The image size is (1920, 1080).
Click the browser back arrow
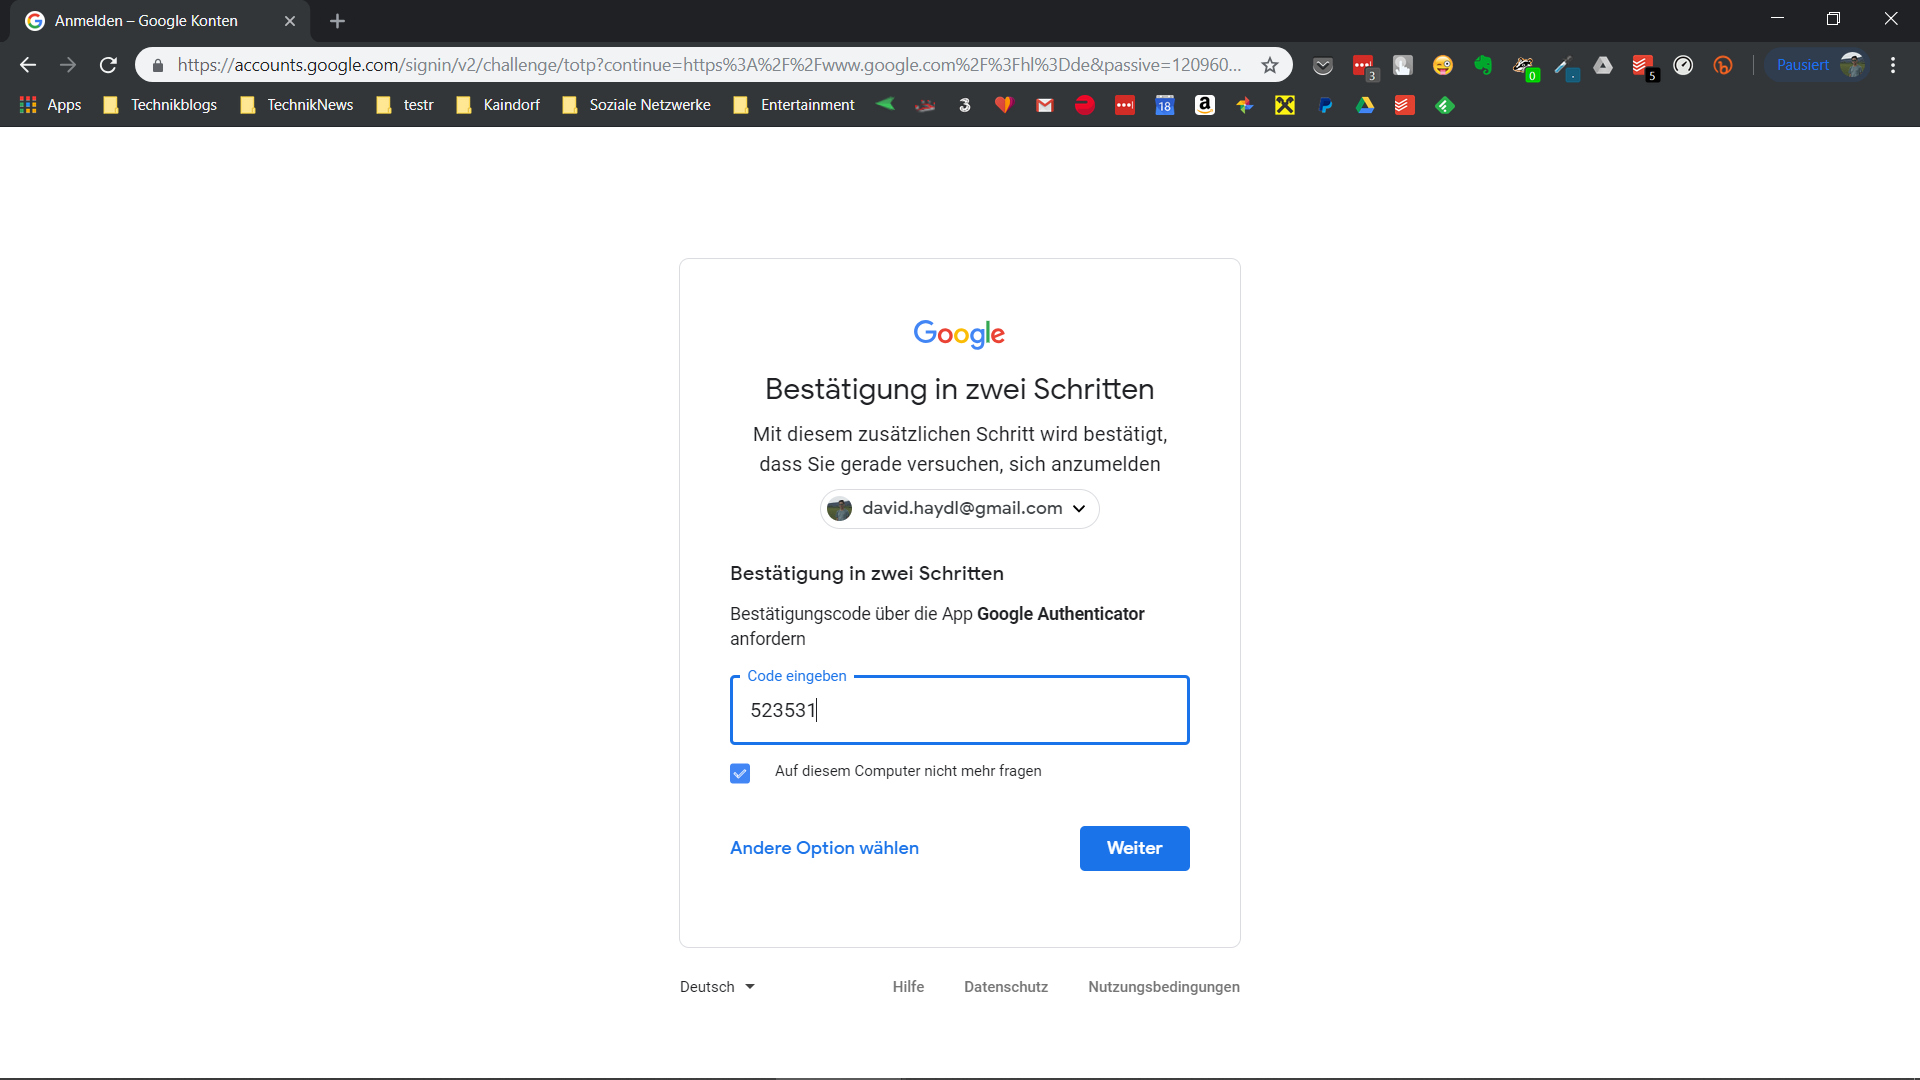[28, 65]
